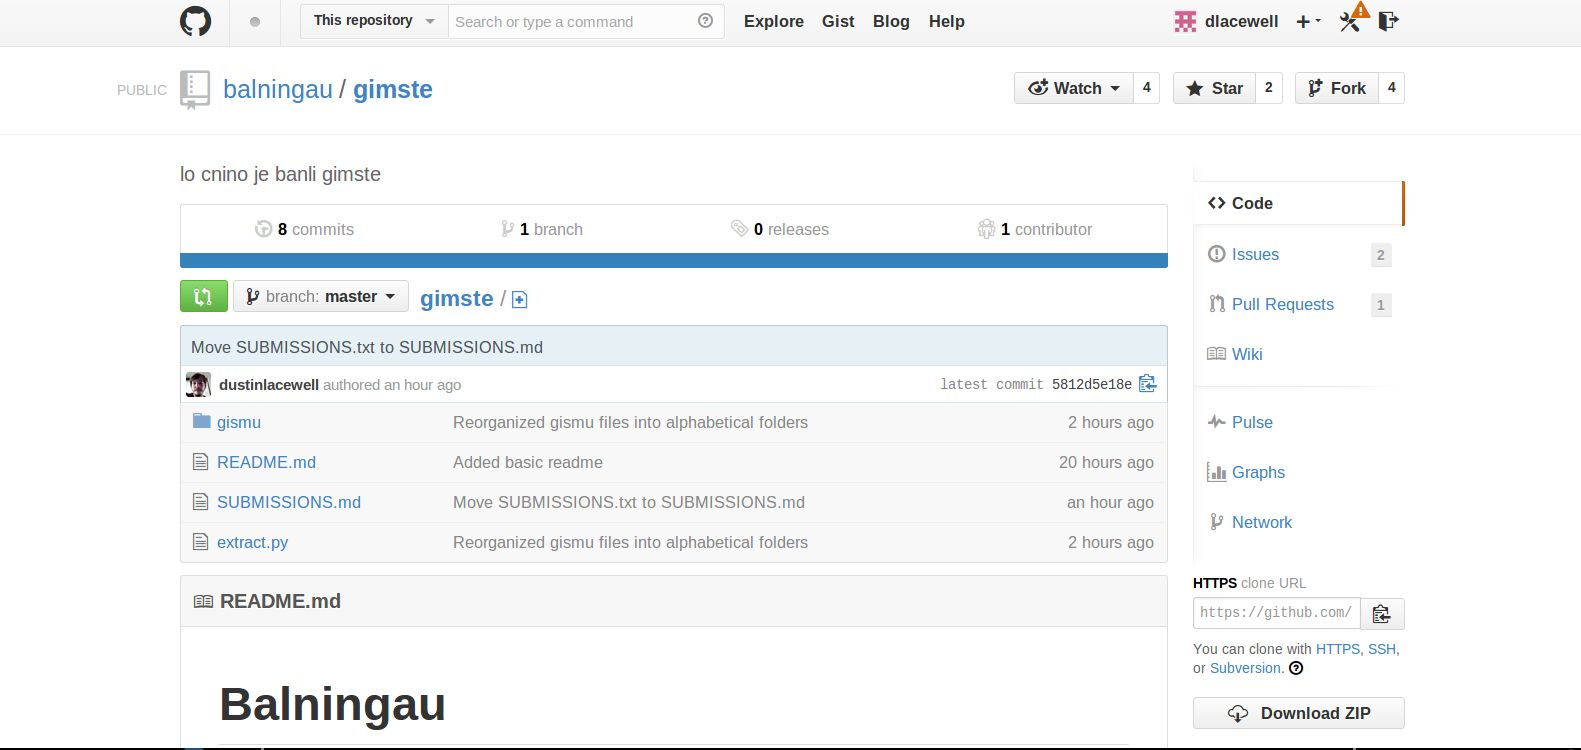Fork the gimste repository
The height and width of the screenshot is (750, 1581).
coord(1337,88)
